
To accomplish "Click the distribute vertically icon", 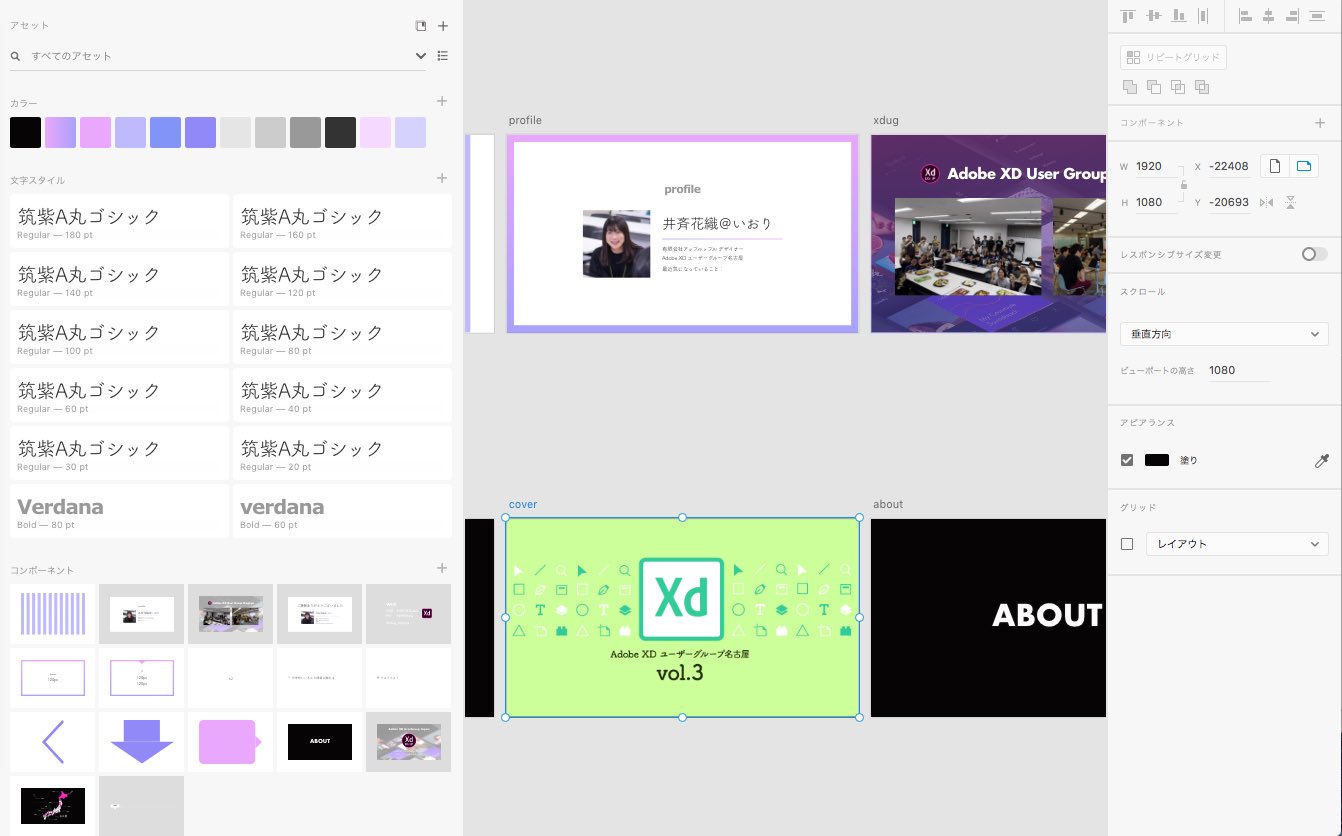I will [1316, 16].
